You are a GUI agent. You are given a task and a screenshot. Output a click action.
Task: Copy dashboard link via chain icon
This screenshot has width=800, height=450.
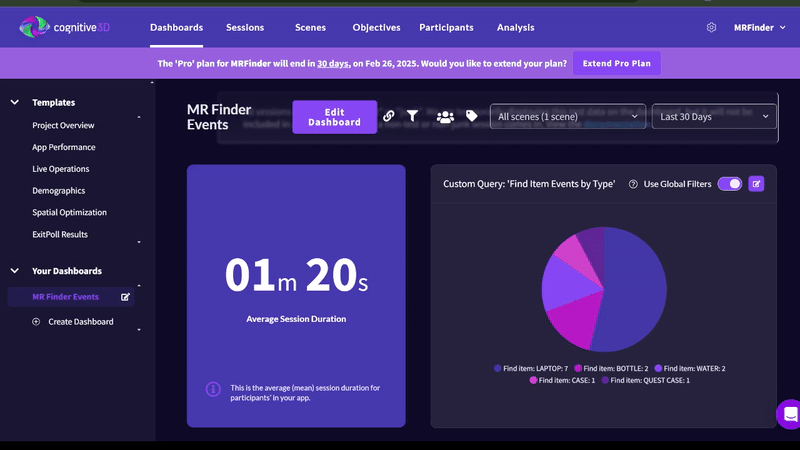[x=389, y=116]
